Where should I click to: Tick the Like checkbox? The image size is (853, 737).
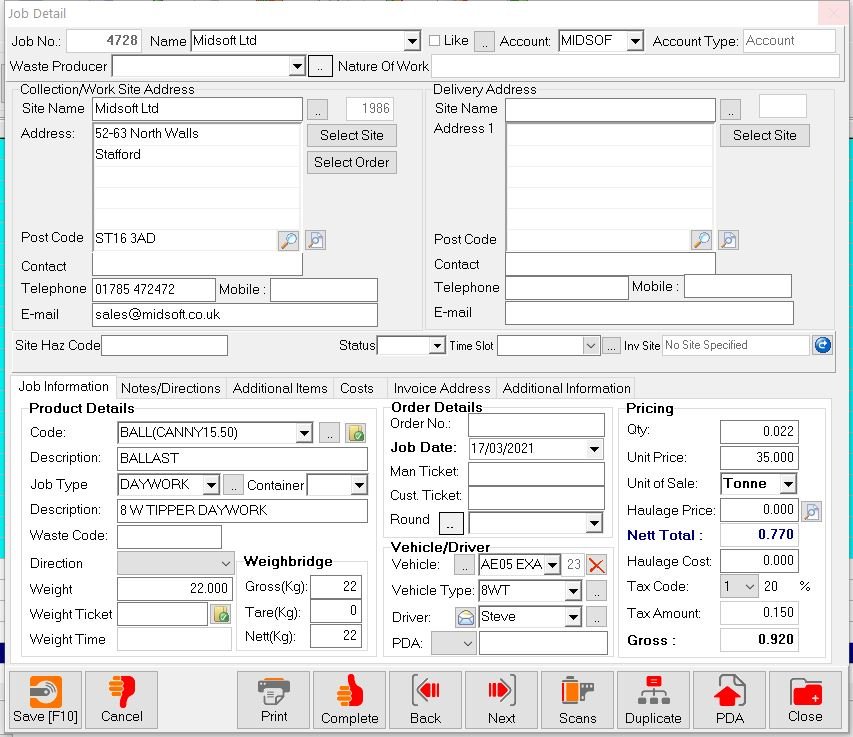coord(435,41)
